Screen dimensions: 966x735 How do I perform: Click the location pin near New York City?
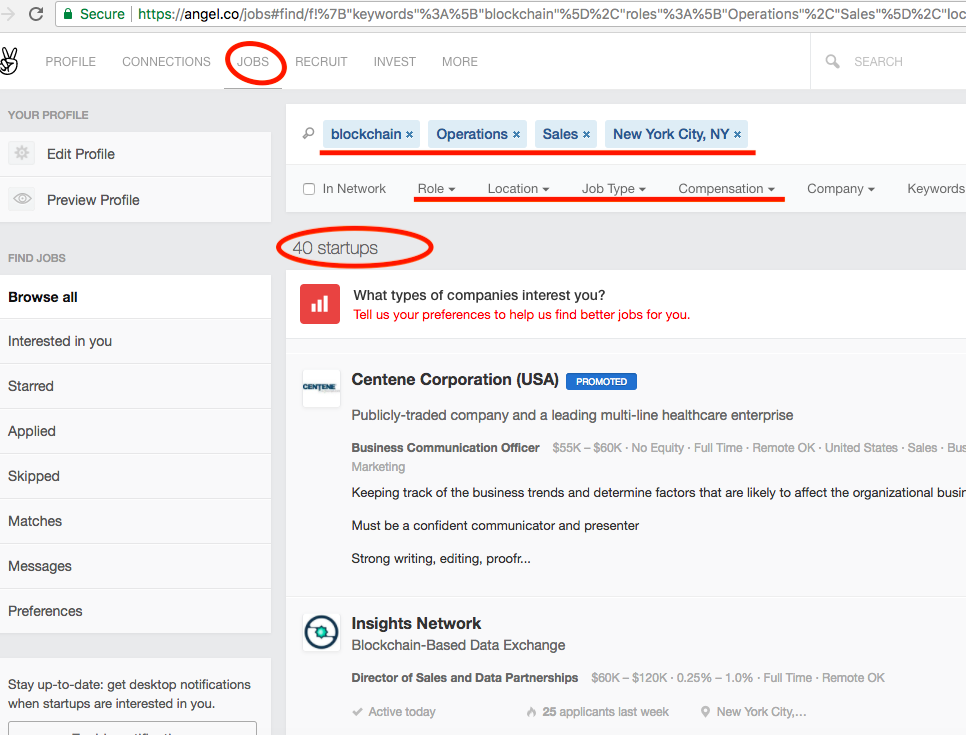click(x=705, y=712)
